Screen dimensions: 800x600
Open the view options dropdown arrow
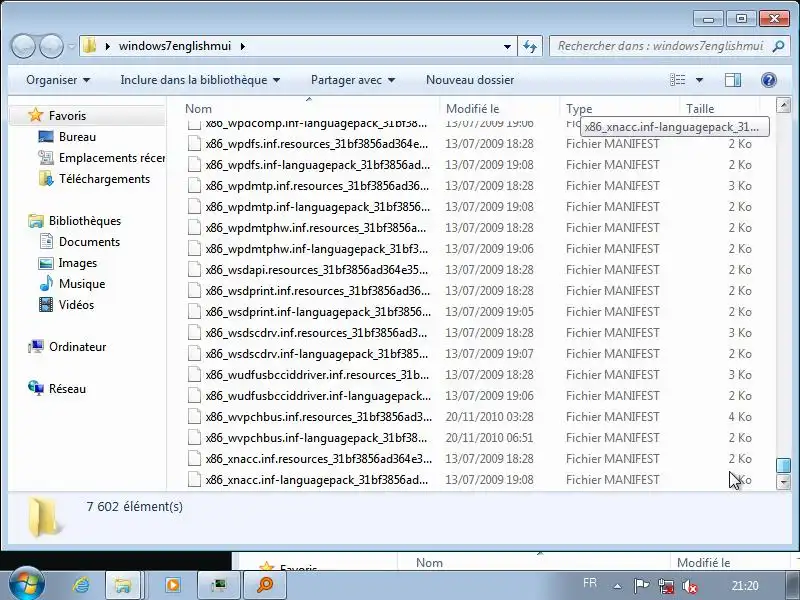click(699, 80)
